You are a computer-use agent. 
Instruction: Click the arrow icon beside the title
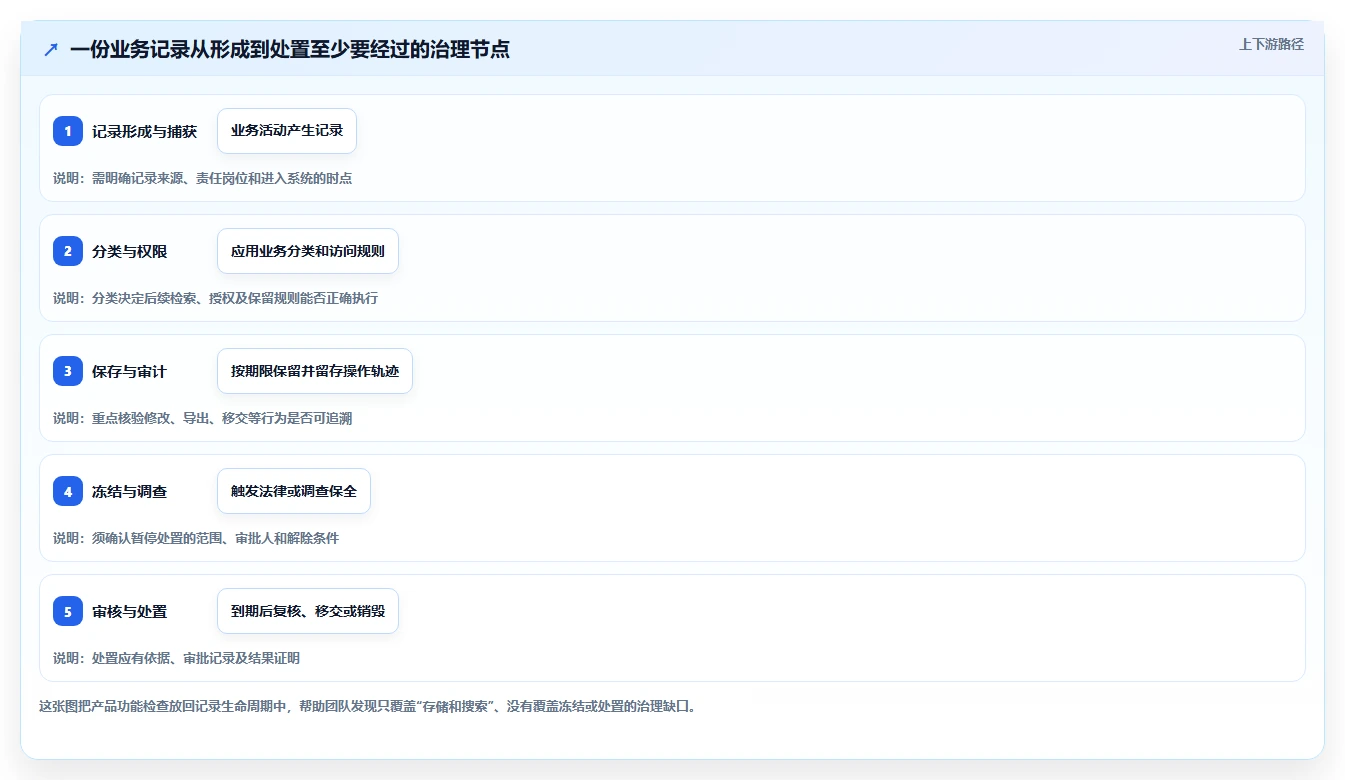coord(51,50)
